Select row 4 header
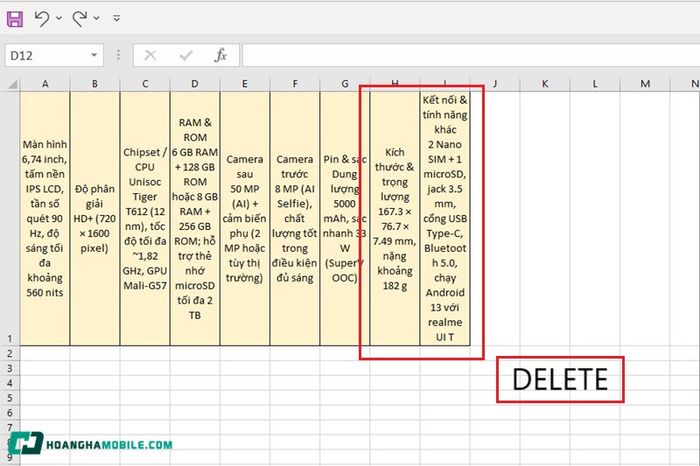700x466 pixels. pyautogui.click(x=10, y=383)
